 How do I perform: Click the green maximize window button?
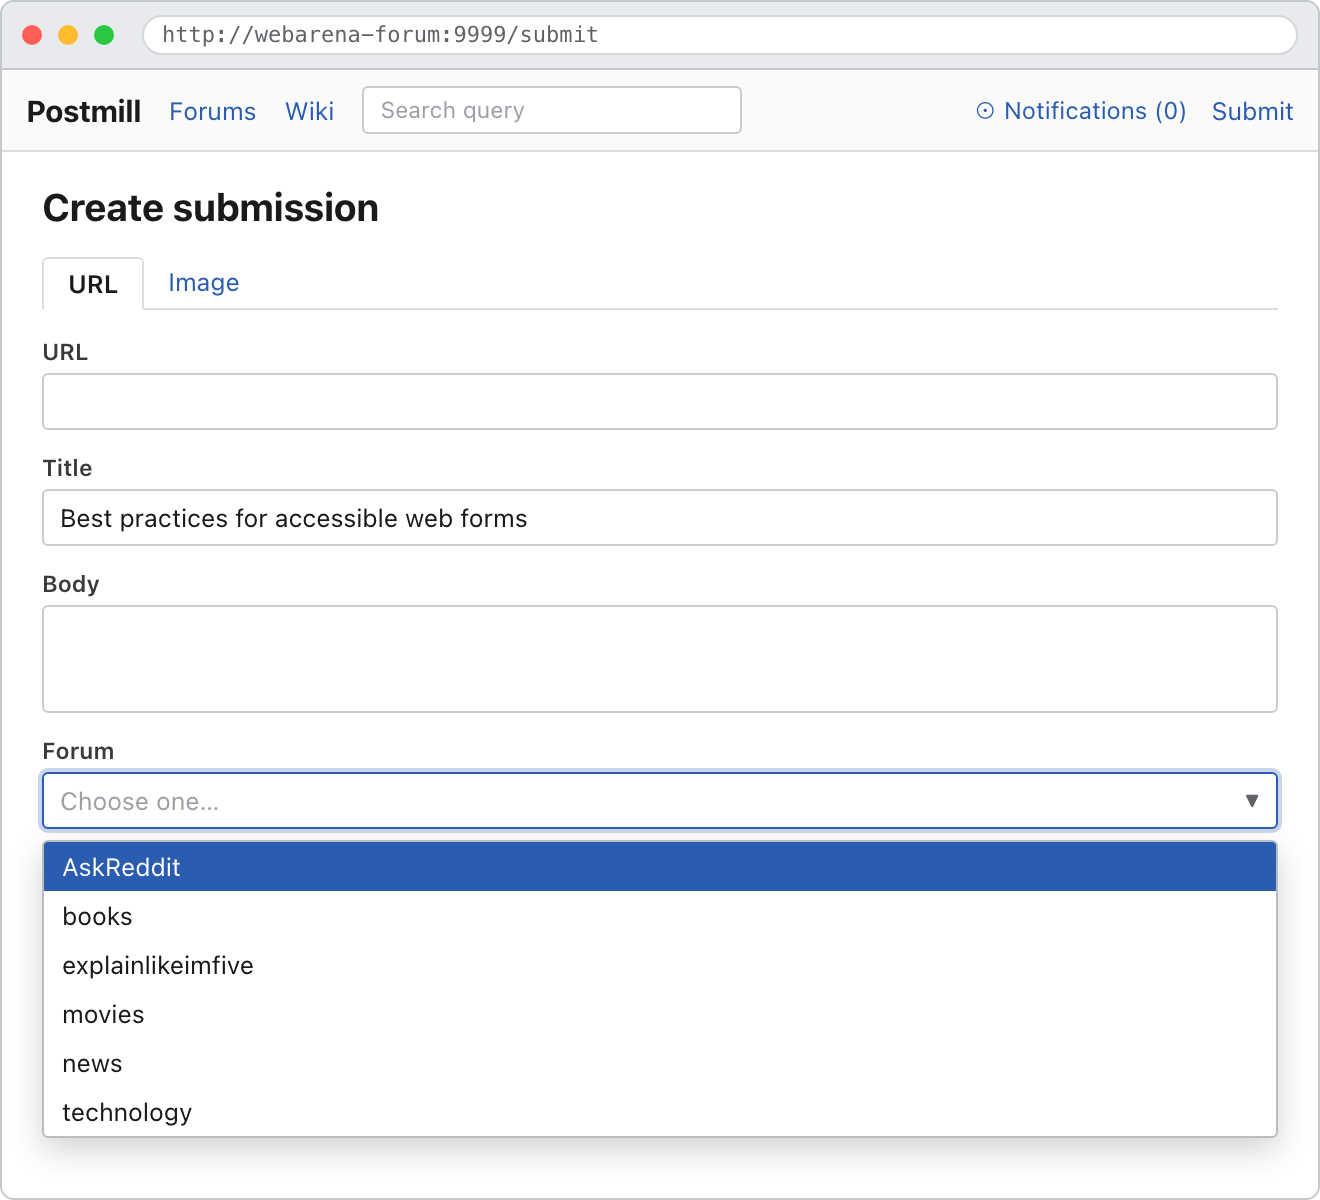tap(104, 35)
